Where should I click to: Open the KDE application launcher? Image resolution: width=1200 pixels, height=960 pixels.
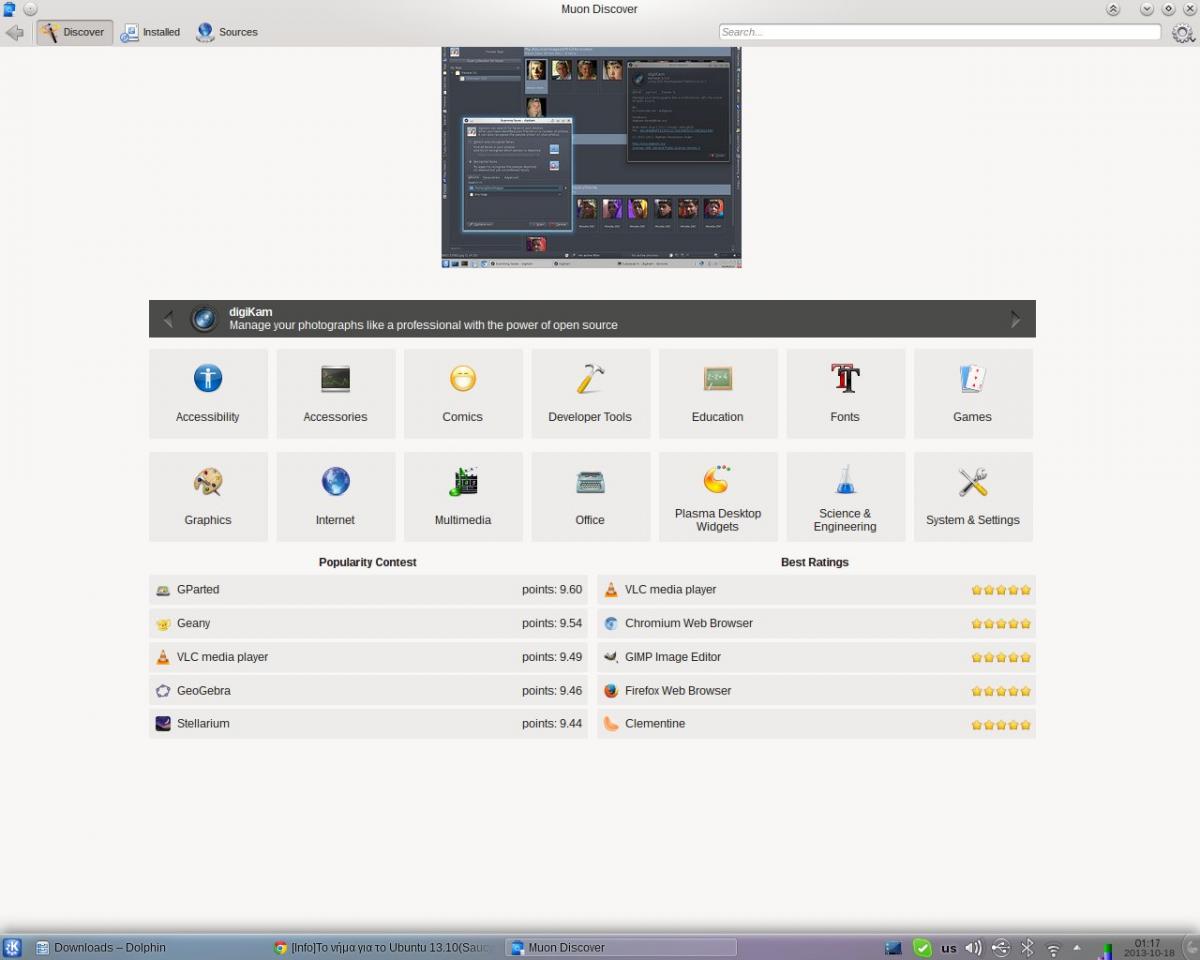coord(12,947)
